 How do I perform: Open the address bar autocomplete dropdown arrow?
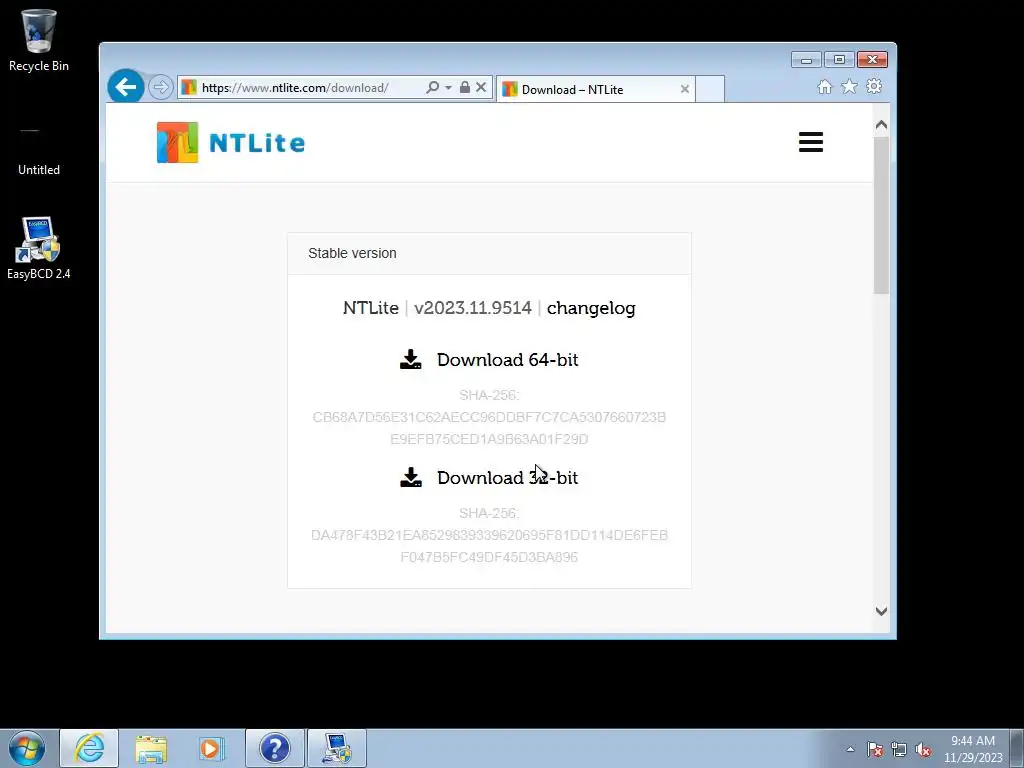[x=448, y=88]
